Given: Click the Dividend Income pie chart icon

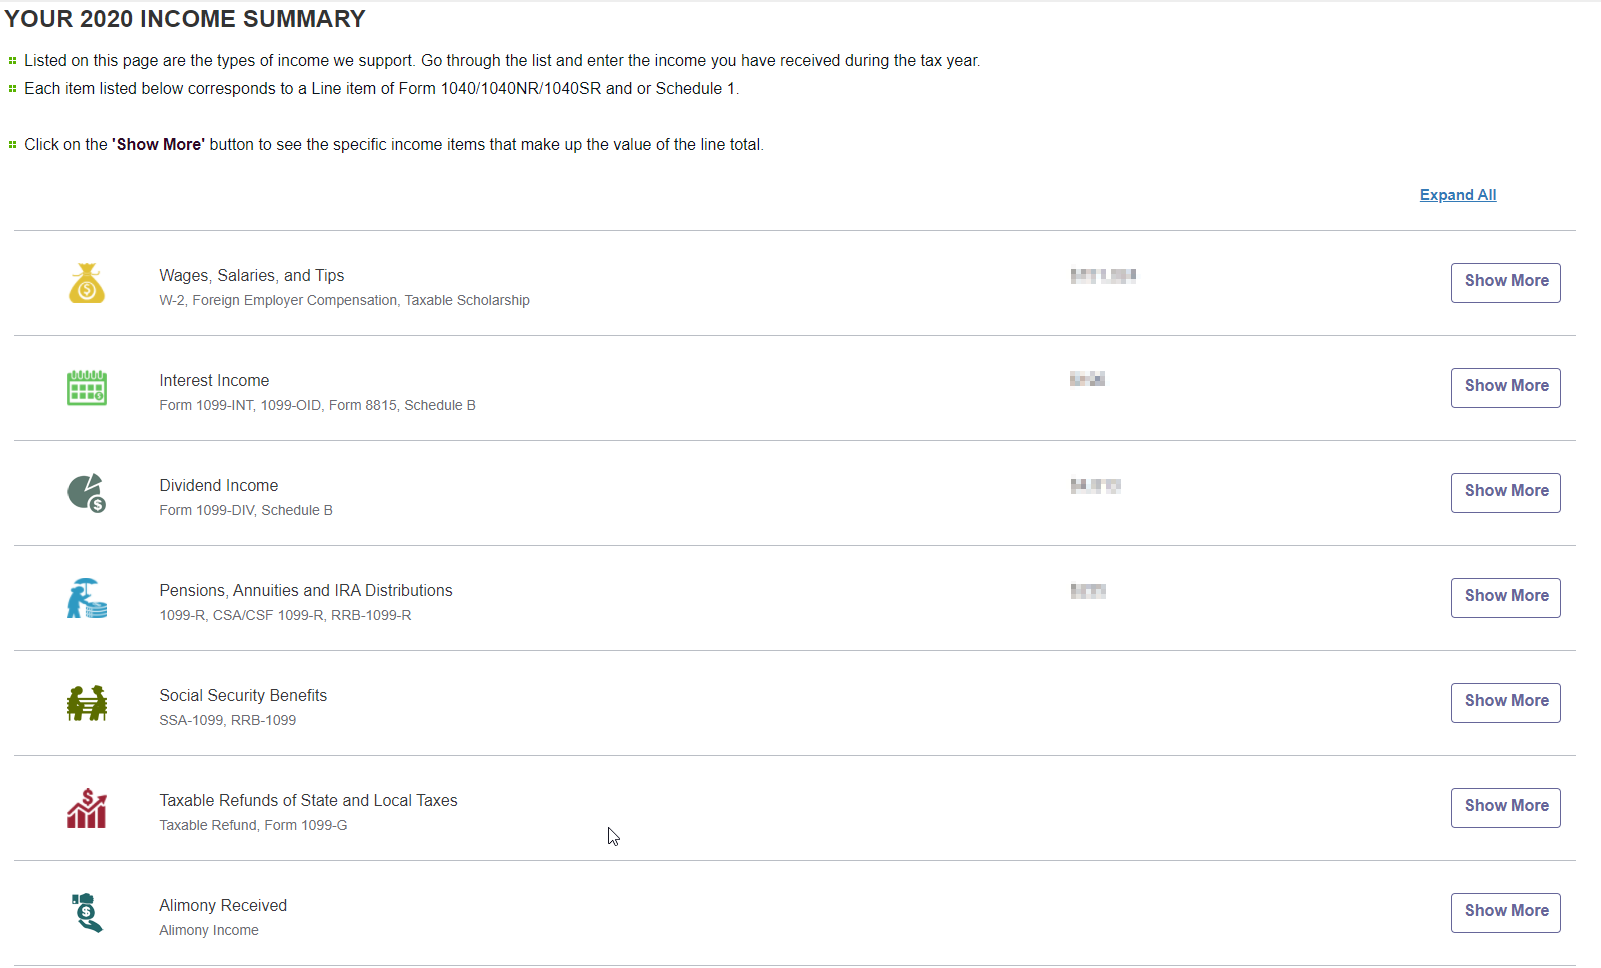Looking at the screenshot, I should click(x=87, y=493).
